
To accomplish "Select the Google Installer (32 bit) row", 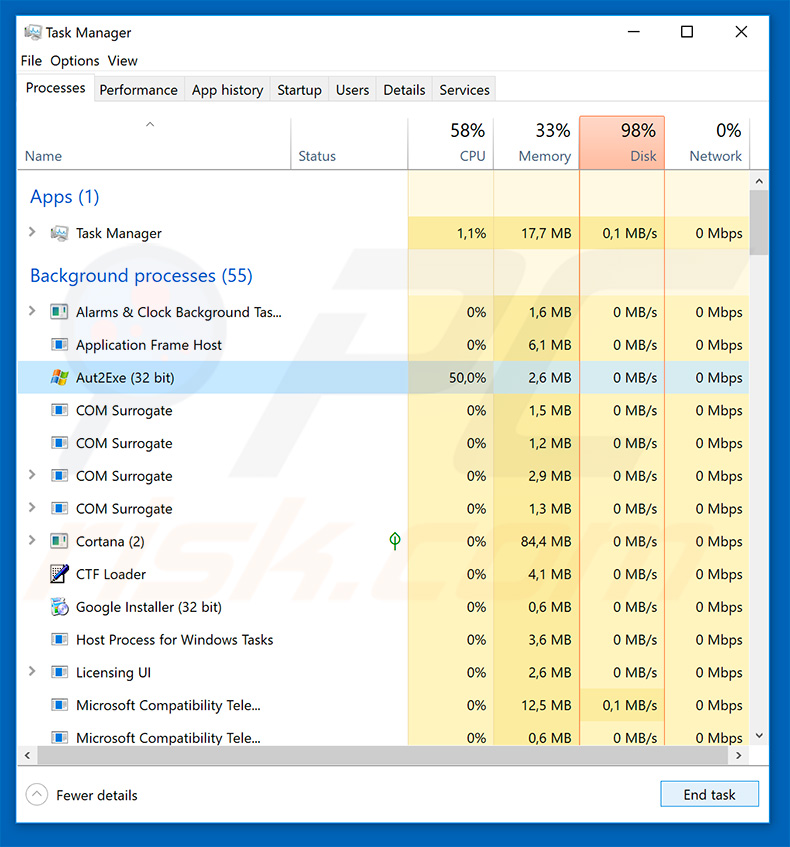I will tap(384, 607).
